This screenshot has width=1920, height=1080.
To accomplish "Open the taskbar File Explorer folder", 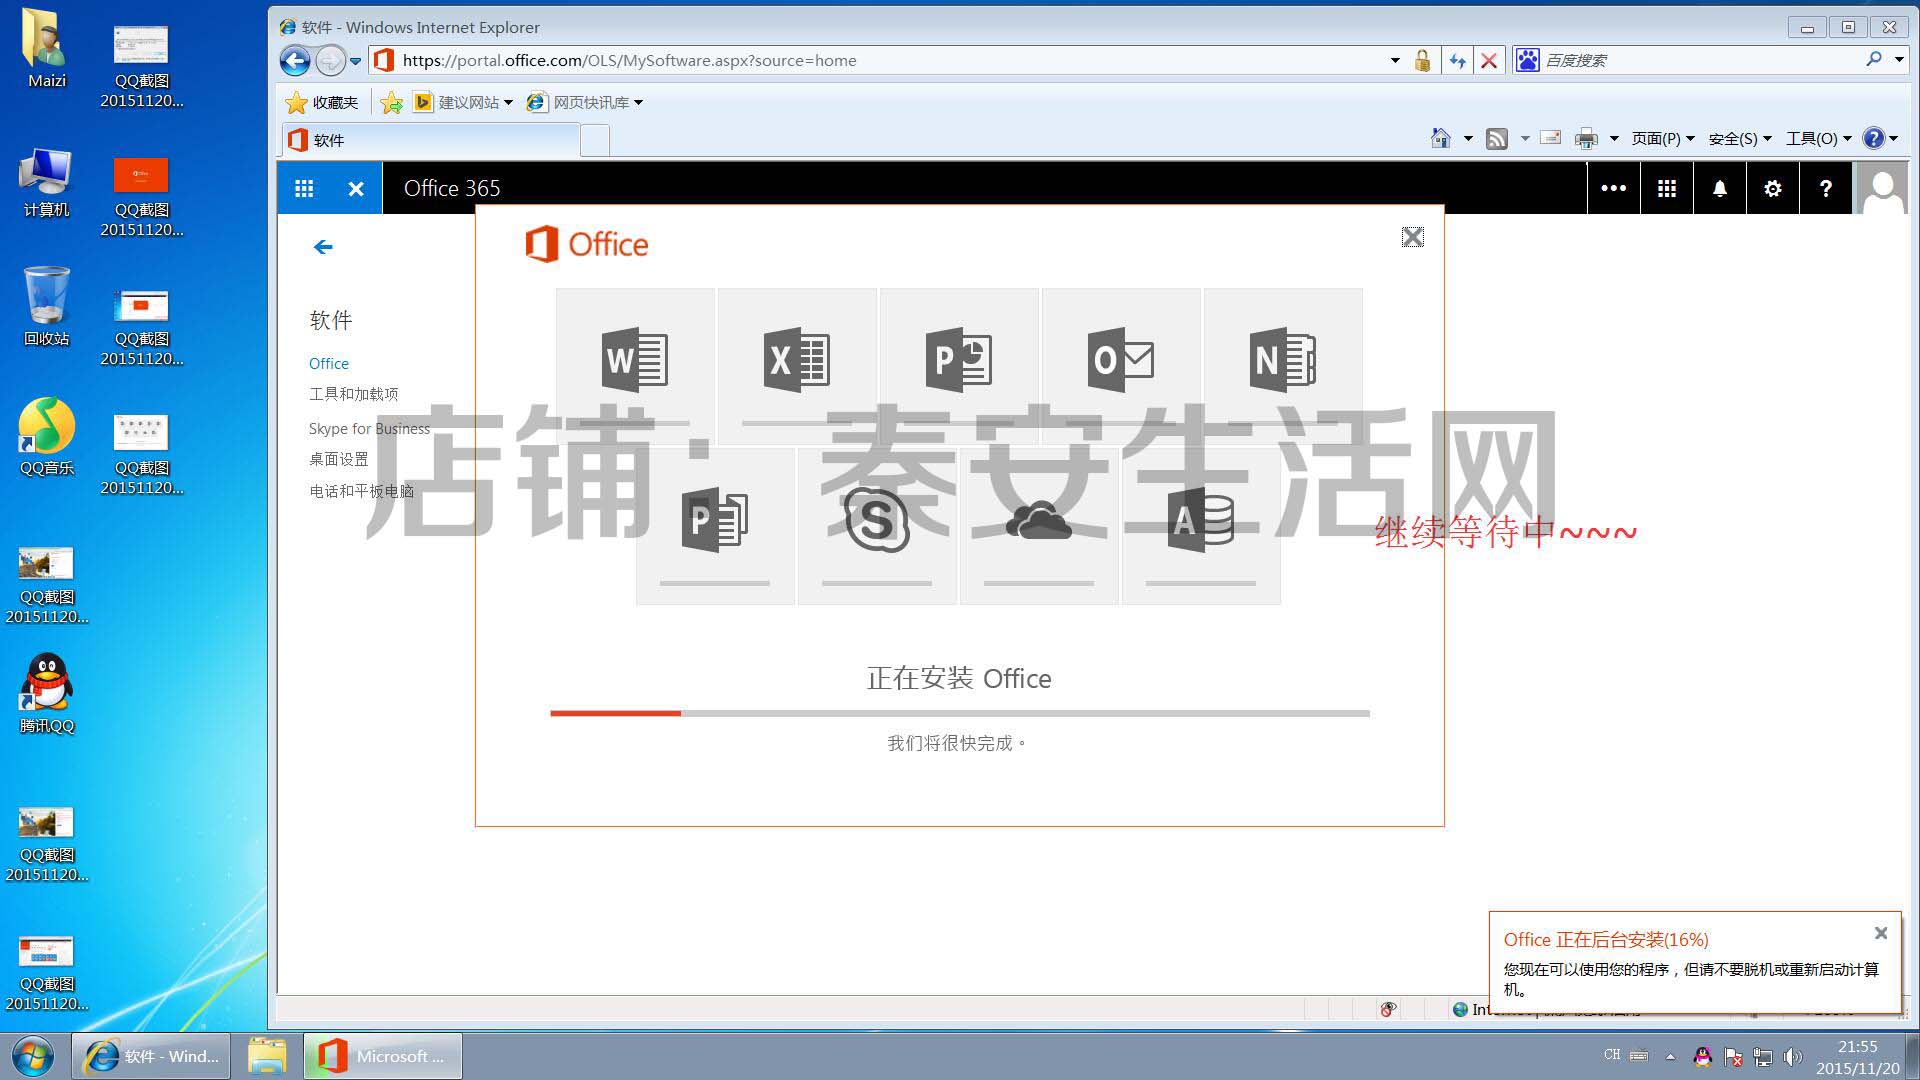I will tap(267, 1056).
